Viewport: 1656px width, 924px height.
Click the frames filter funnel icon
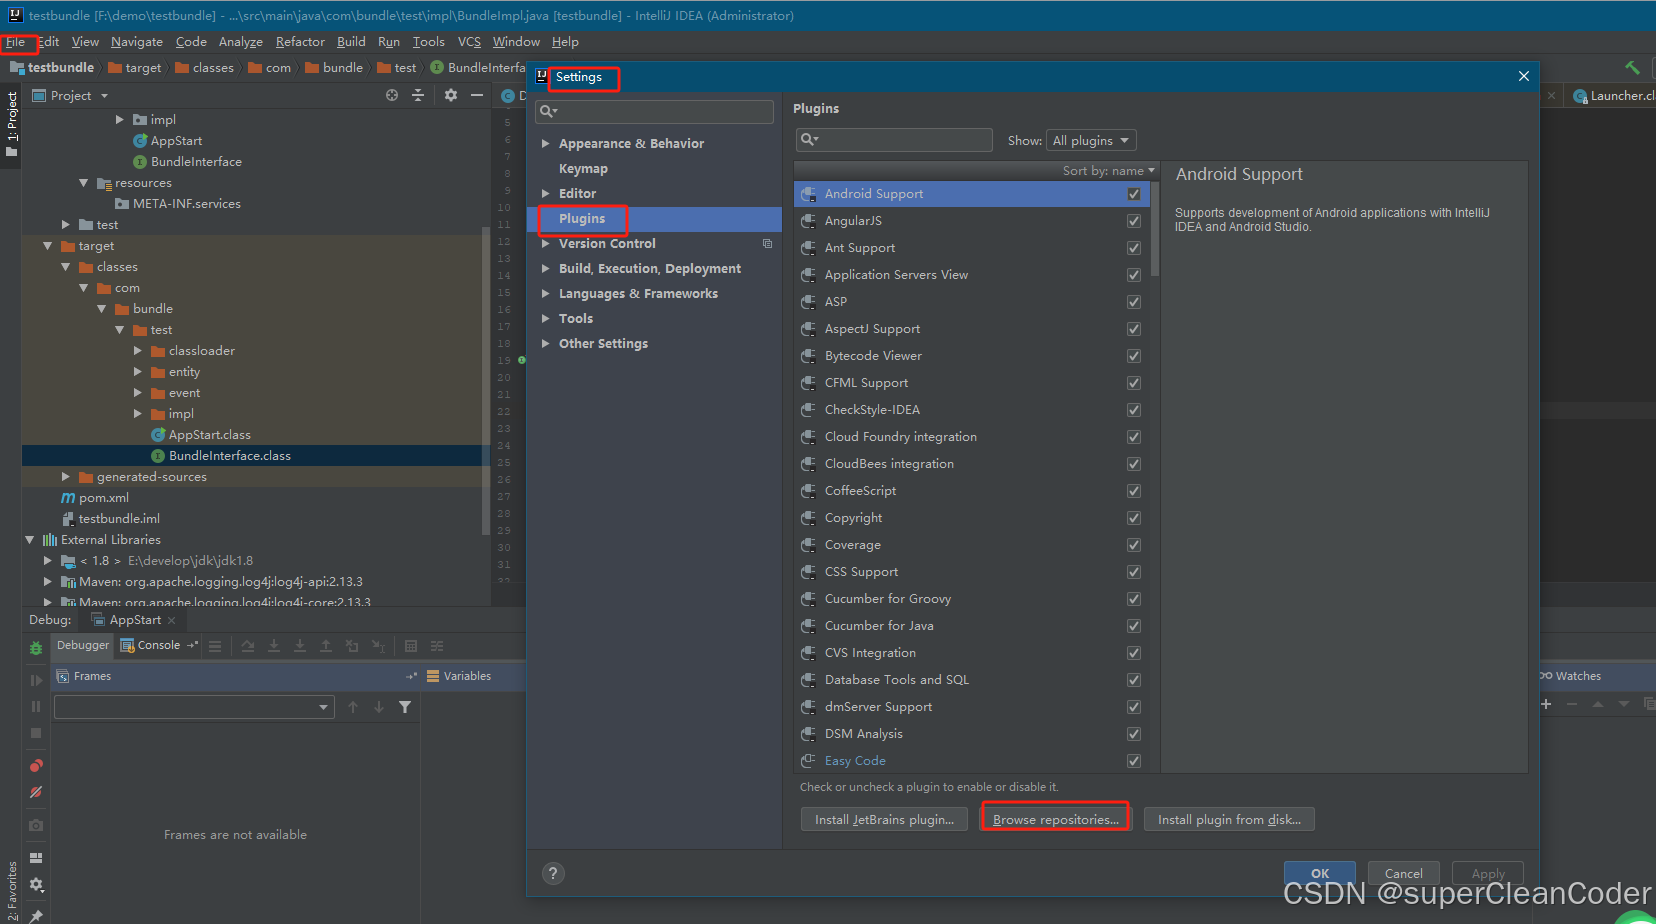[x=405, y=707]
